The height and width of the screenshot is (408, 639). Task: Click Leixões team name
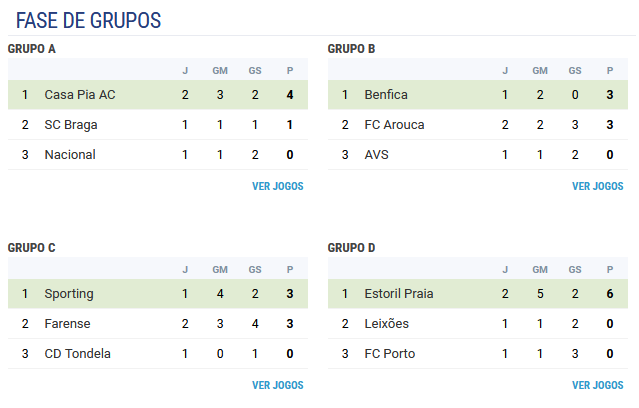(386, 324)
